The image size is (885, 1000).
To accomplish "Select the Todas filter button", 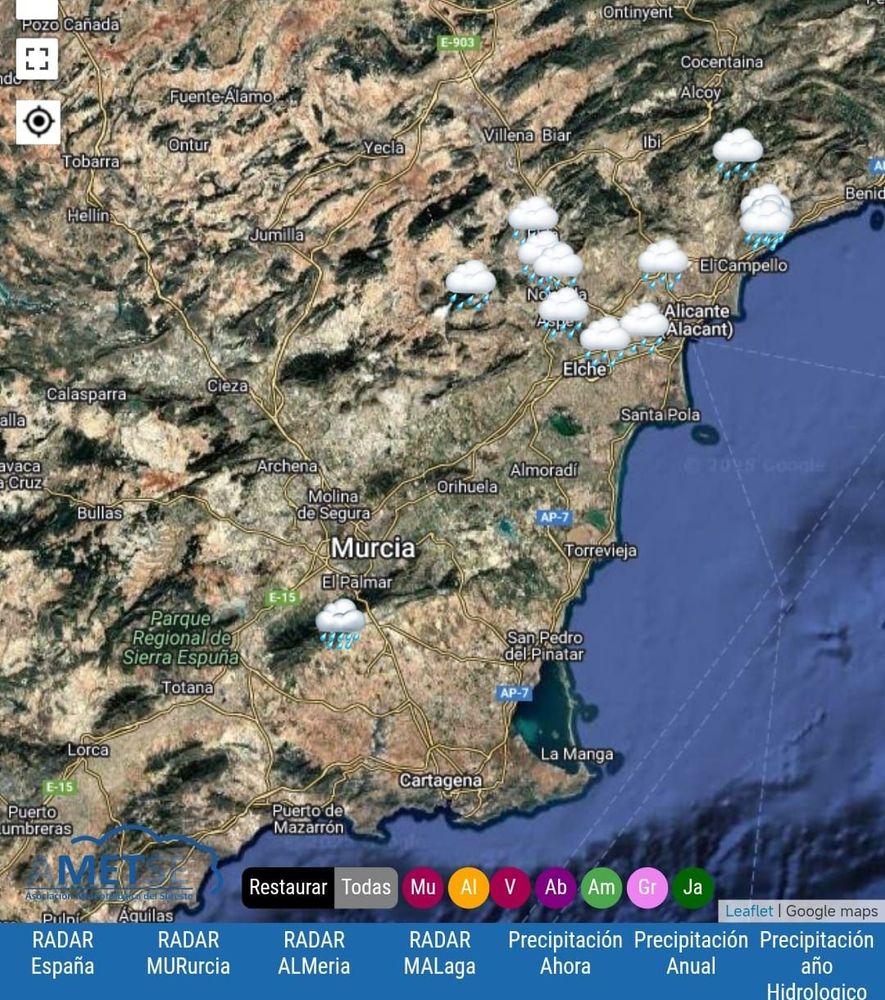I will [366, 887].
